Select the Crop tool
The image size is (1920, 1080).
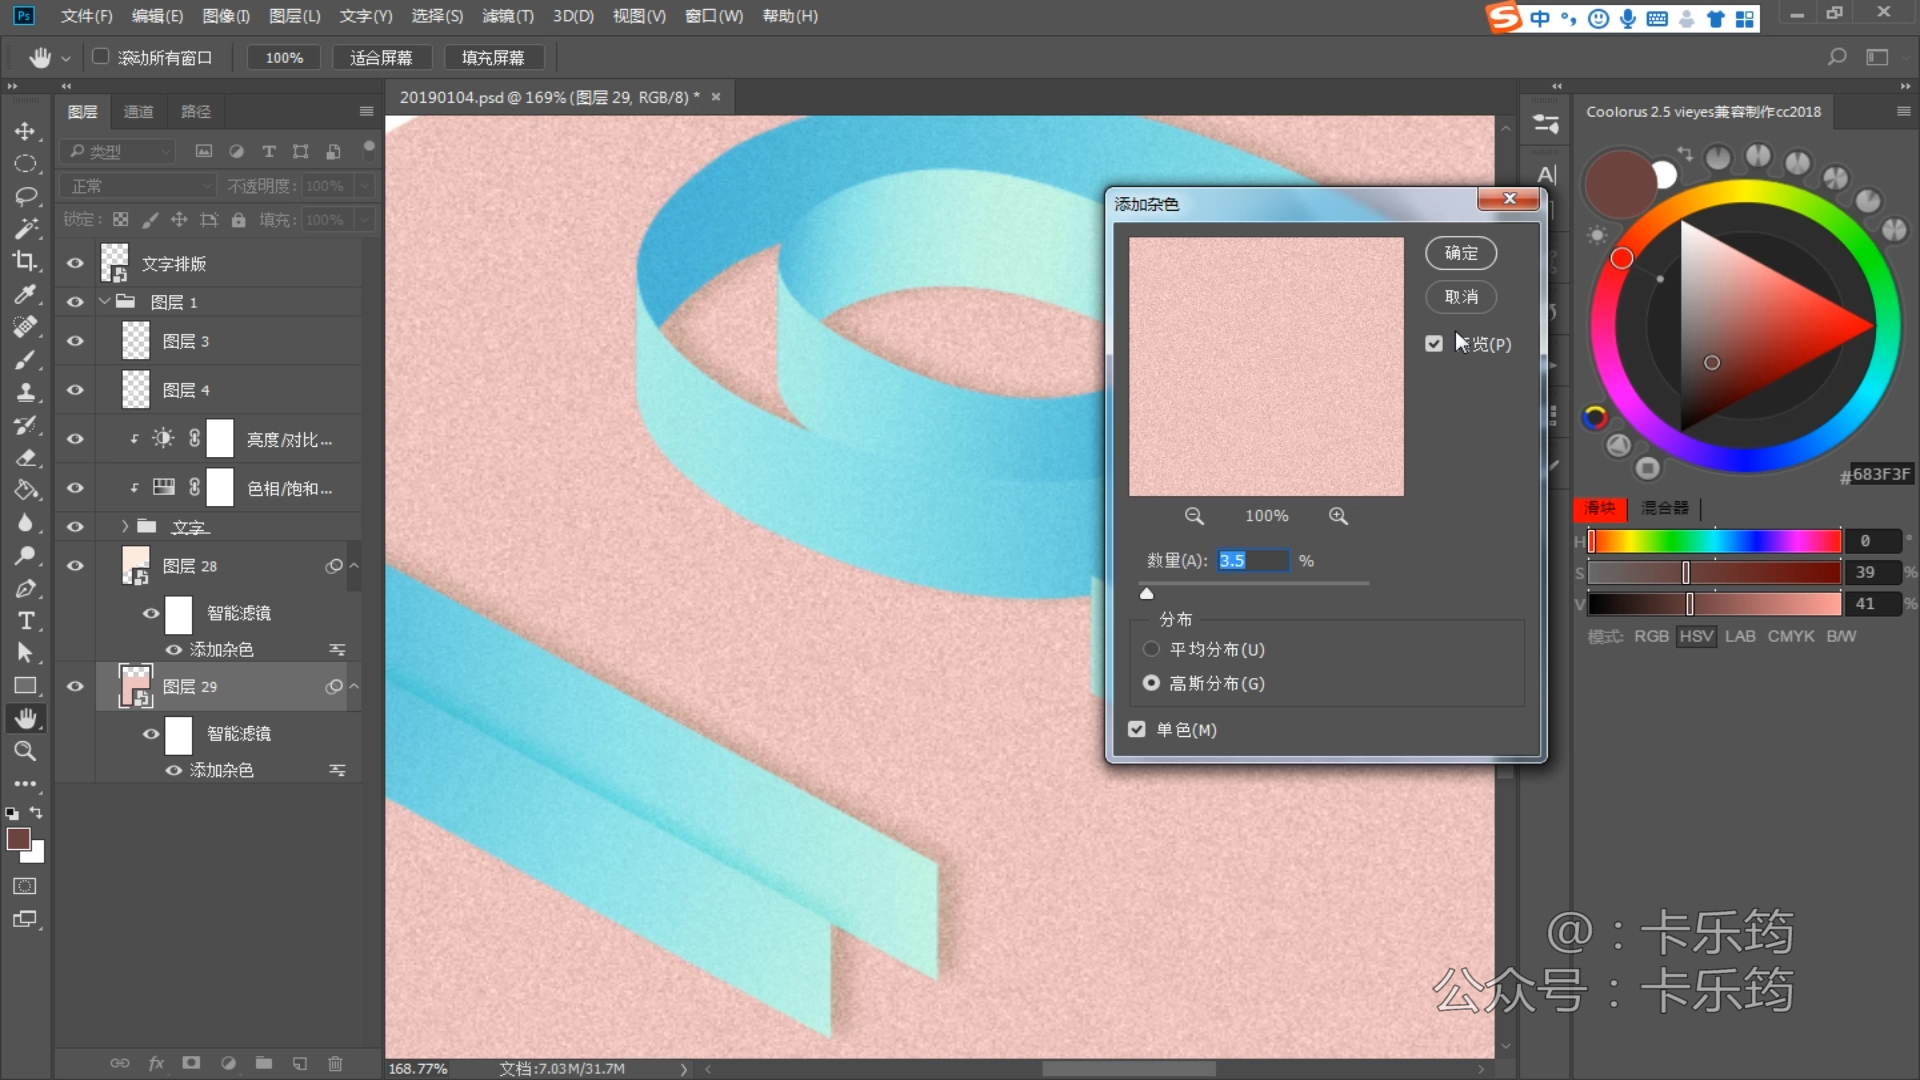point(25,261)
